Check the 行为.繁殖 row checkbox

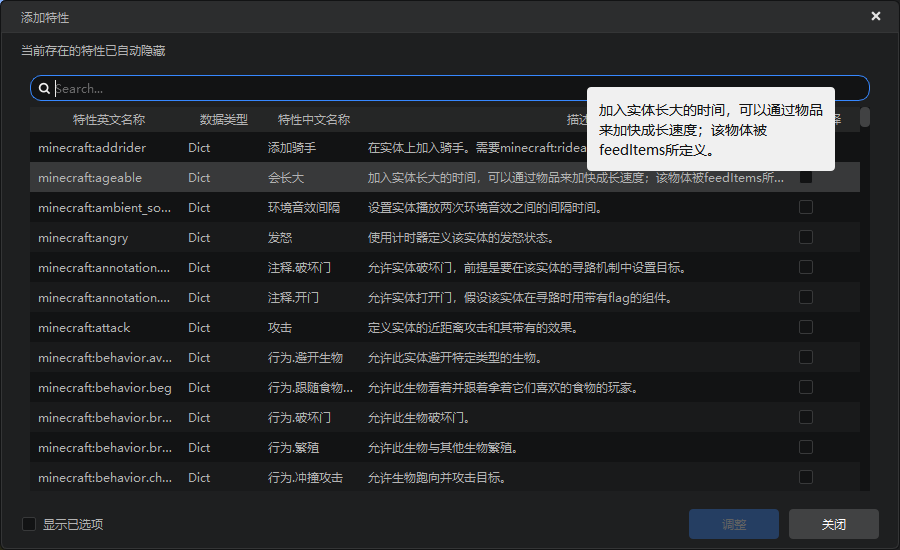[x=806, y=447]
